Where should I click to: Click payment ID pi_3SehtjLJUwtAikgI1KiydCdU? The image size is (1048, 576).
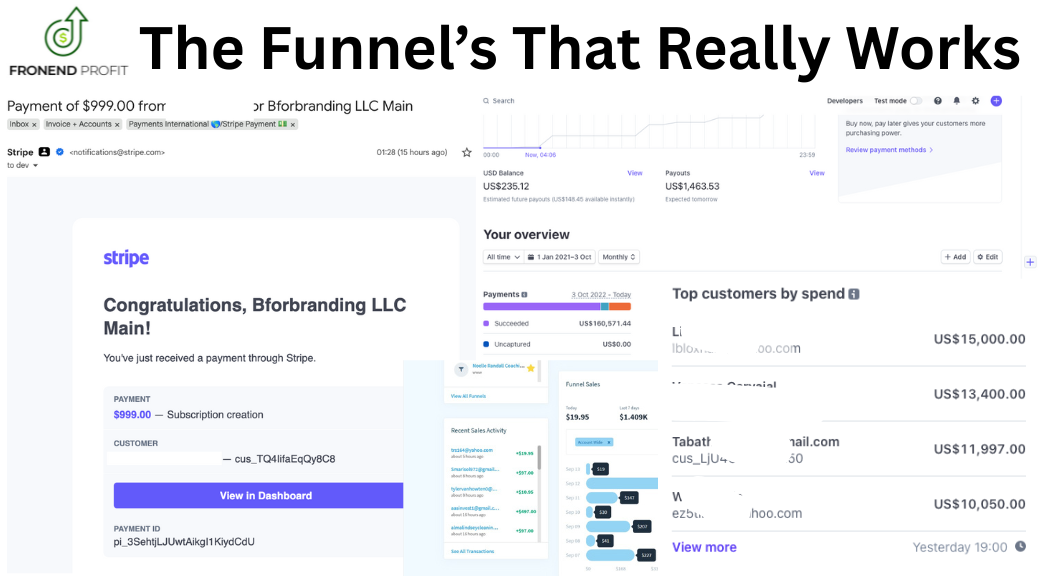point(184,542)
